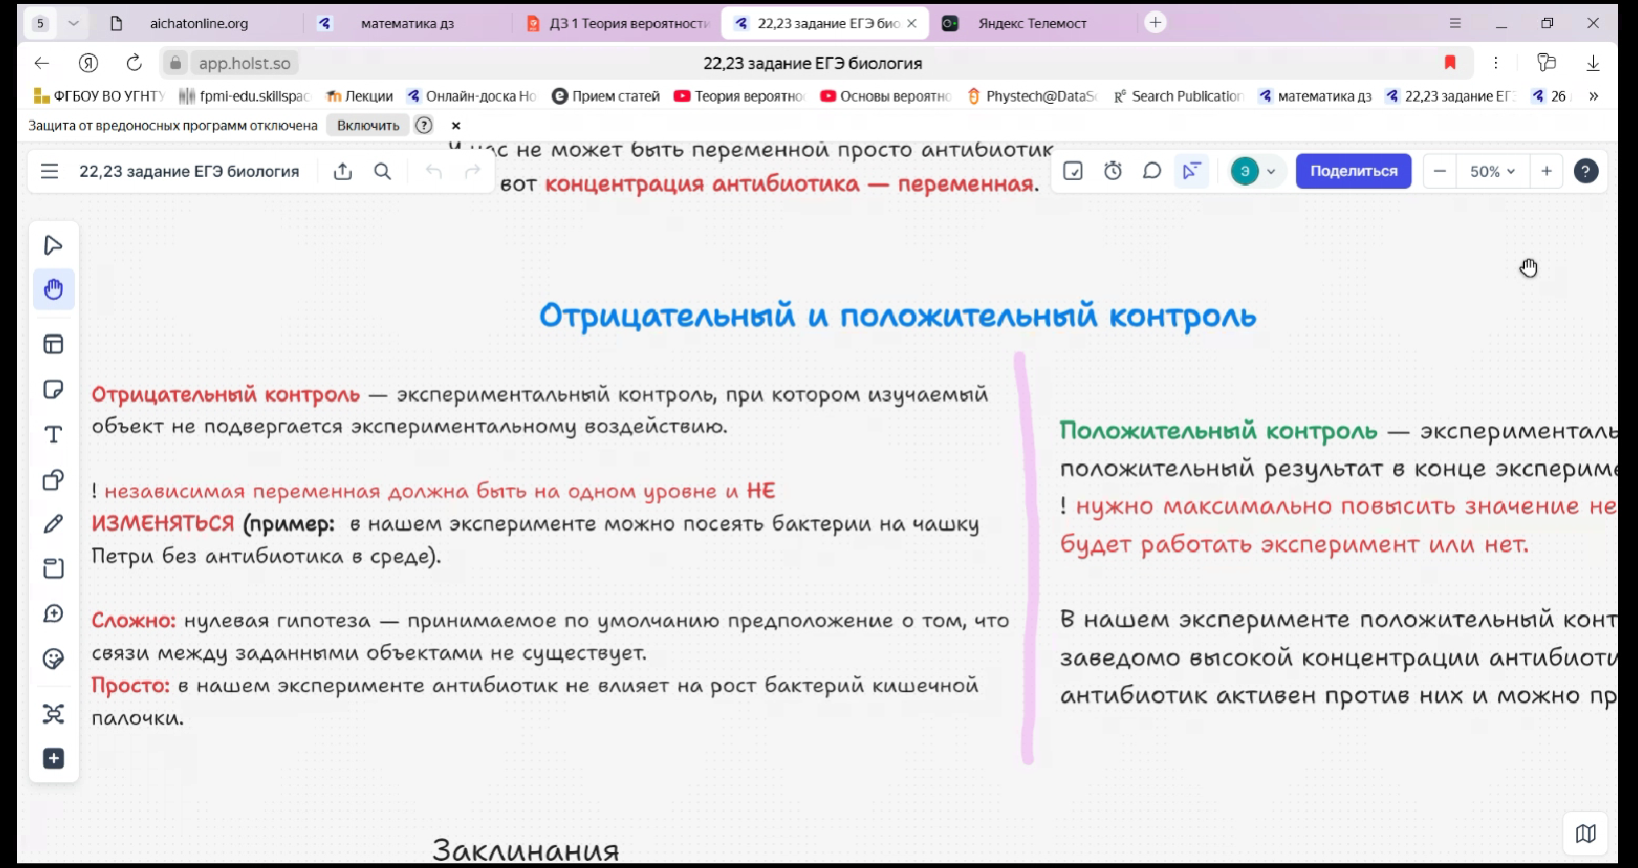Open the comments chat bubble
This screenshot has width=1638, height=868.
pos(1152,171)
